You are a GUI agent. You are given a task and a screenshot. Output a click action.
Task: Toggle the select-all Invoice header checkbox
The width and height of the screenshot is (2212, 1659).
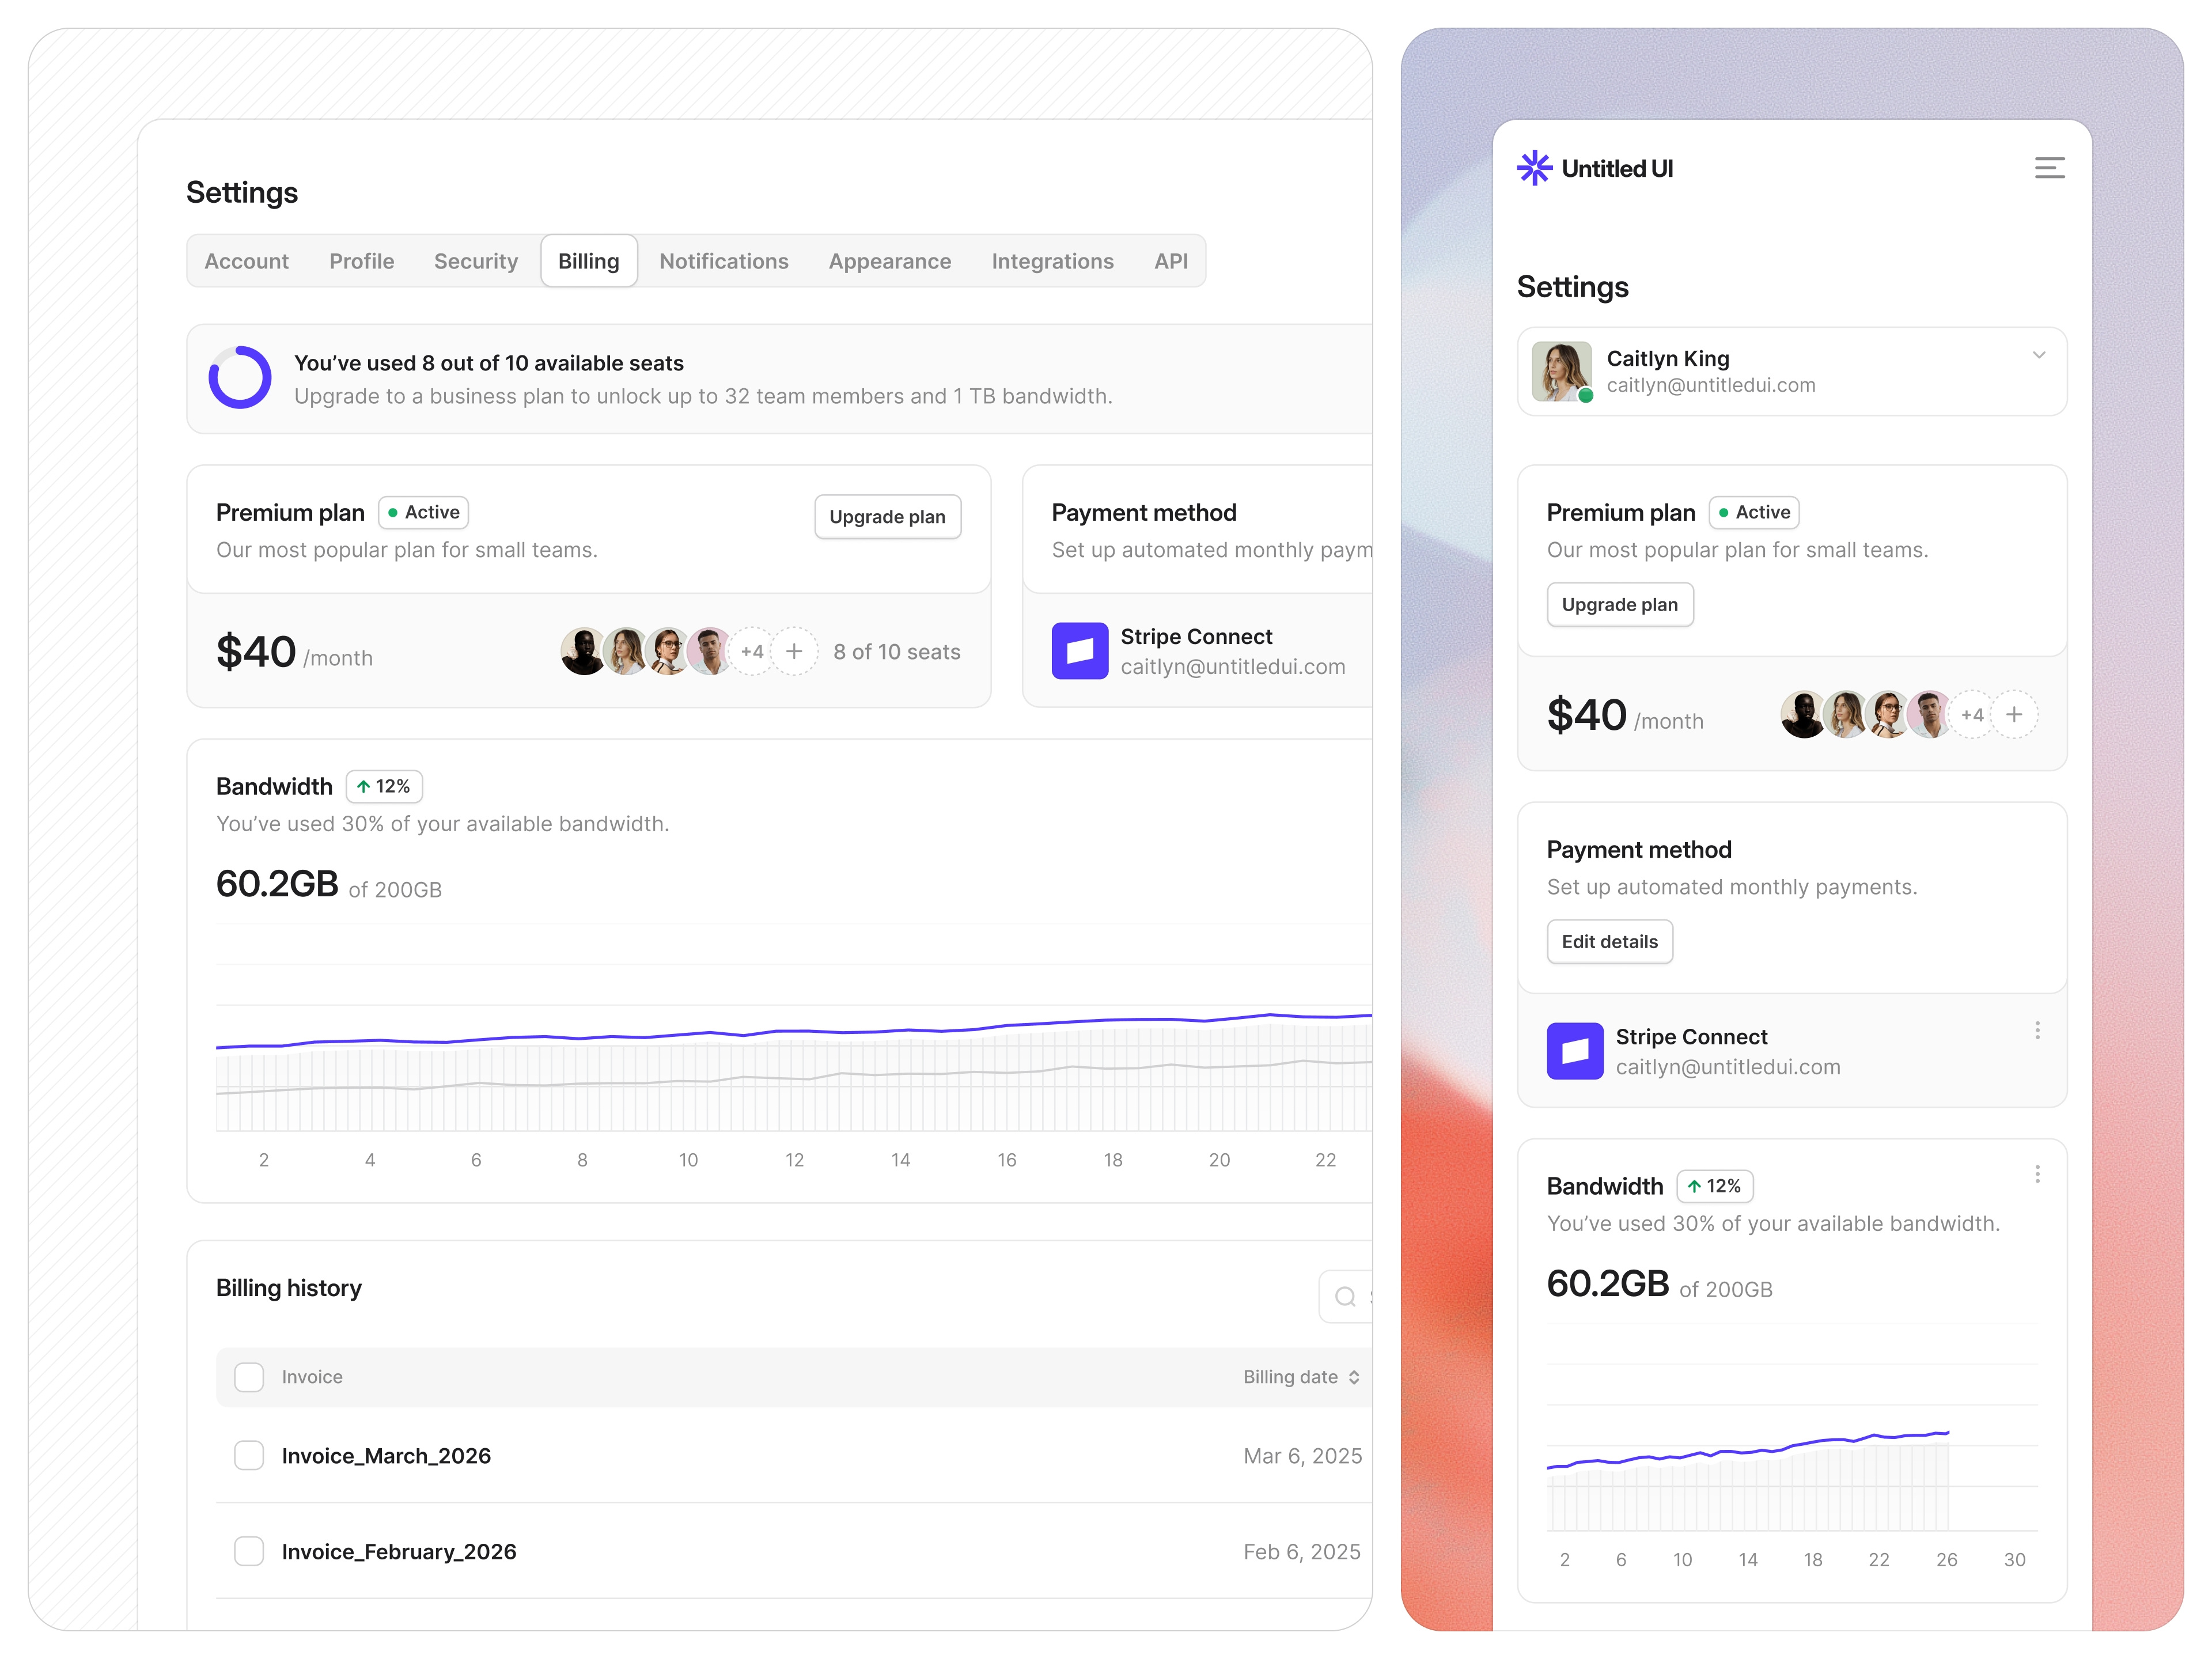tap(249, 1377)
